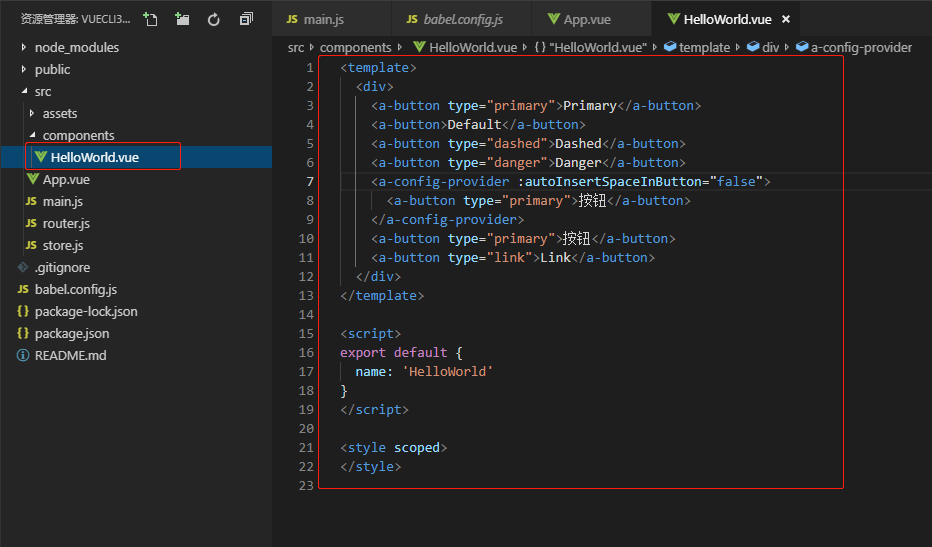Viewport: 932px width, 547px height.
Task: Expand the node_modules folder arrow
Action: pyautogui.click(x=23, y=47)
